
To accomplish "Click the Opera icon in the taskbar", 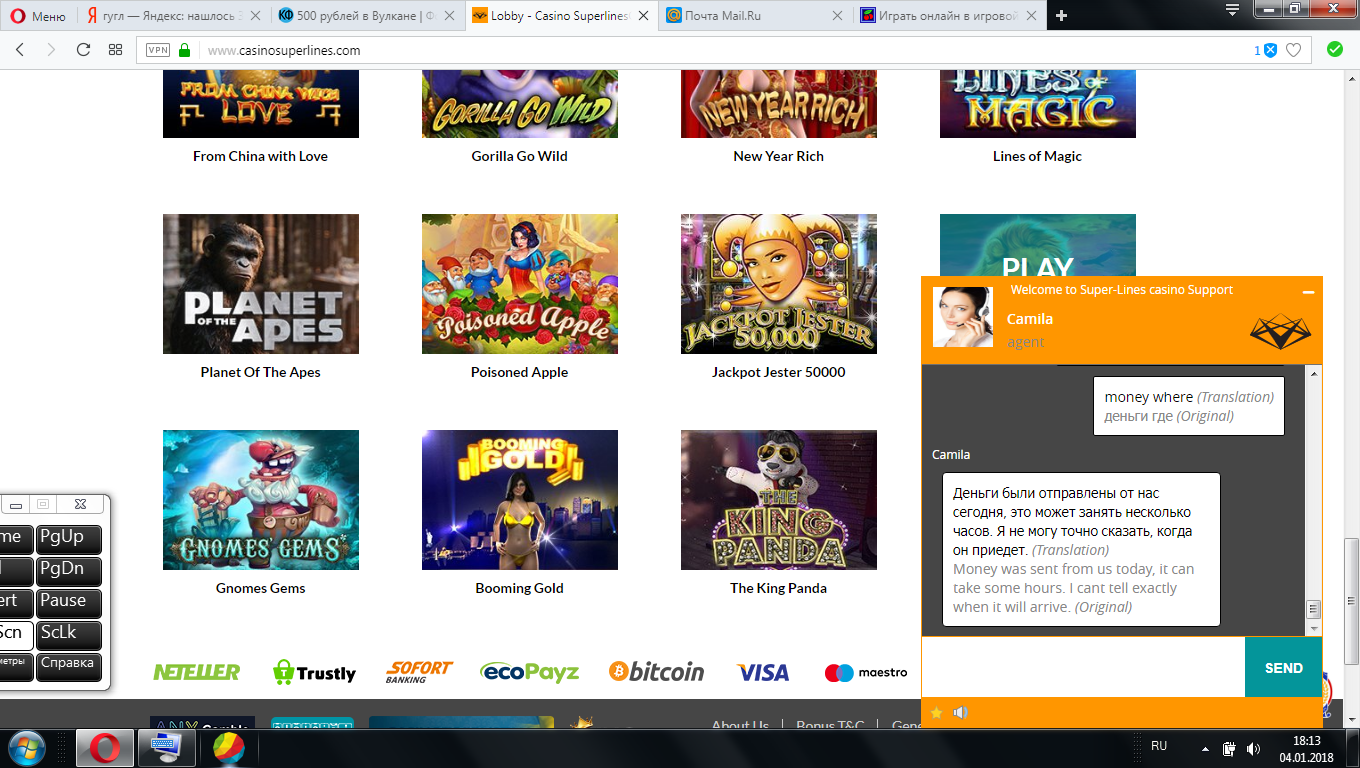I will pyautogui.click(x=104, y=748).
